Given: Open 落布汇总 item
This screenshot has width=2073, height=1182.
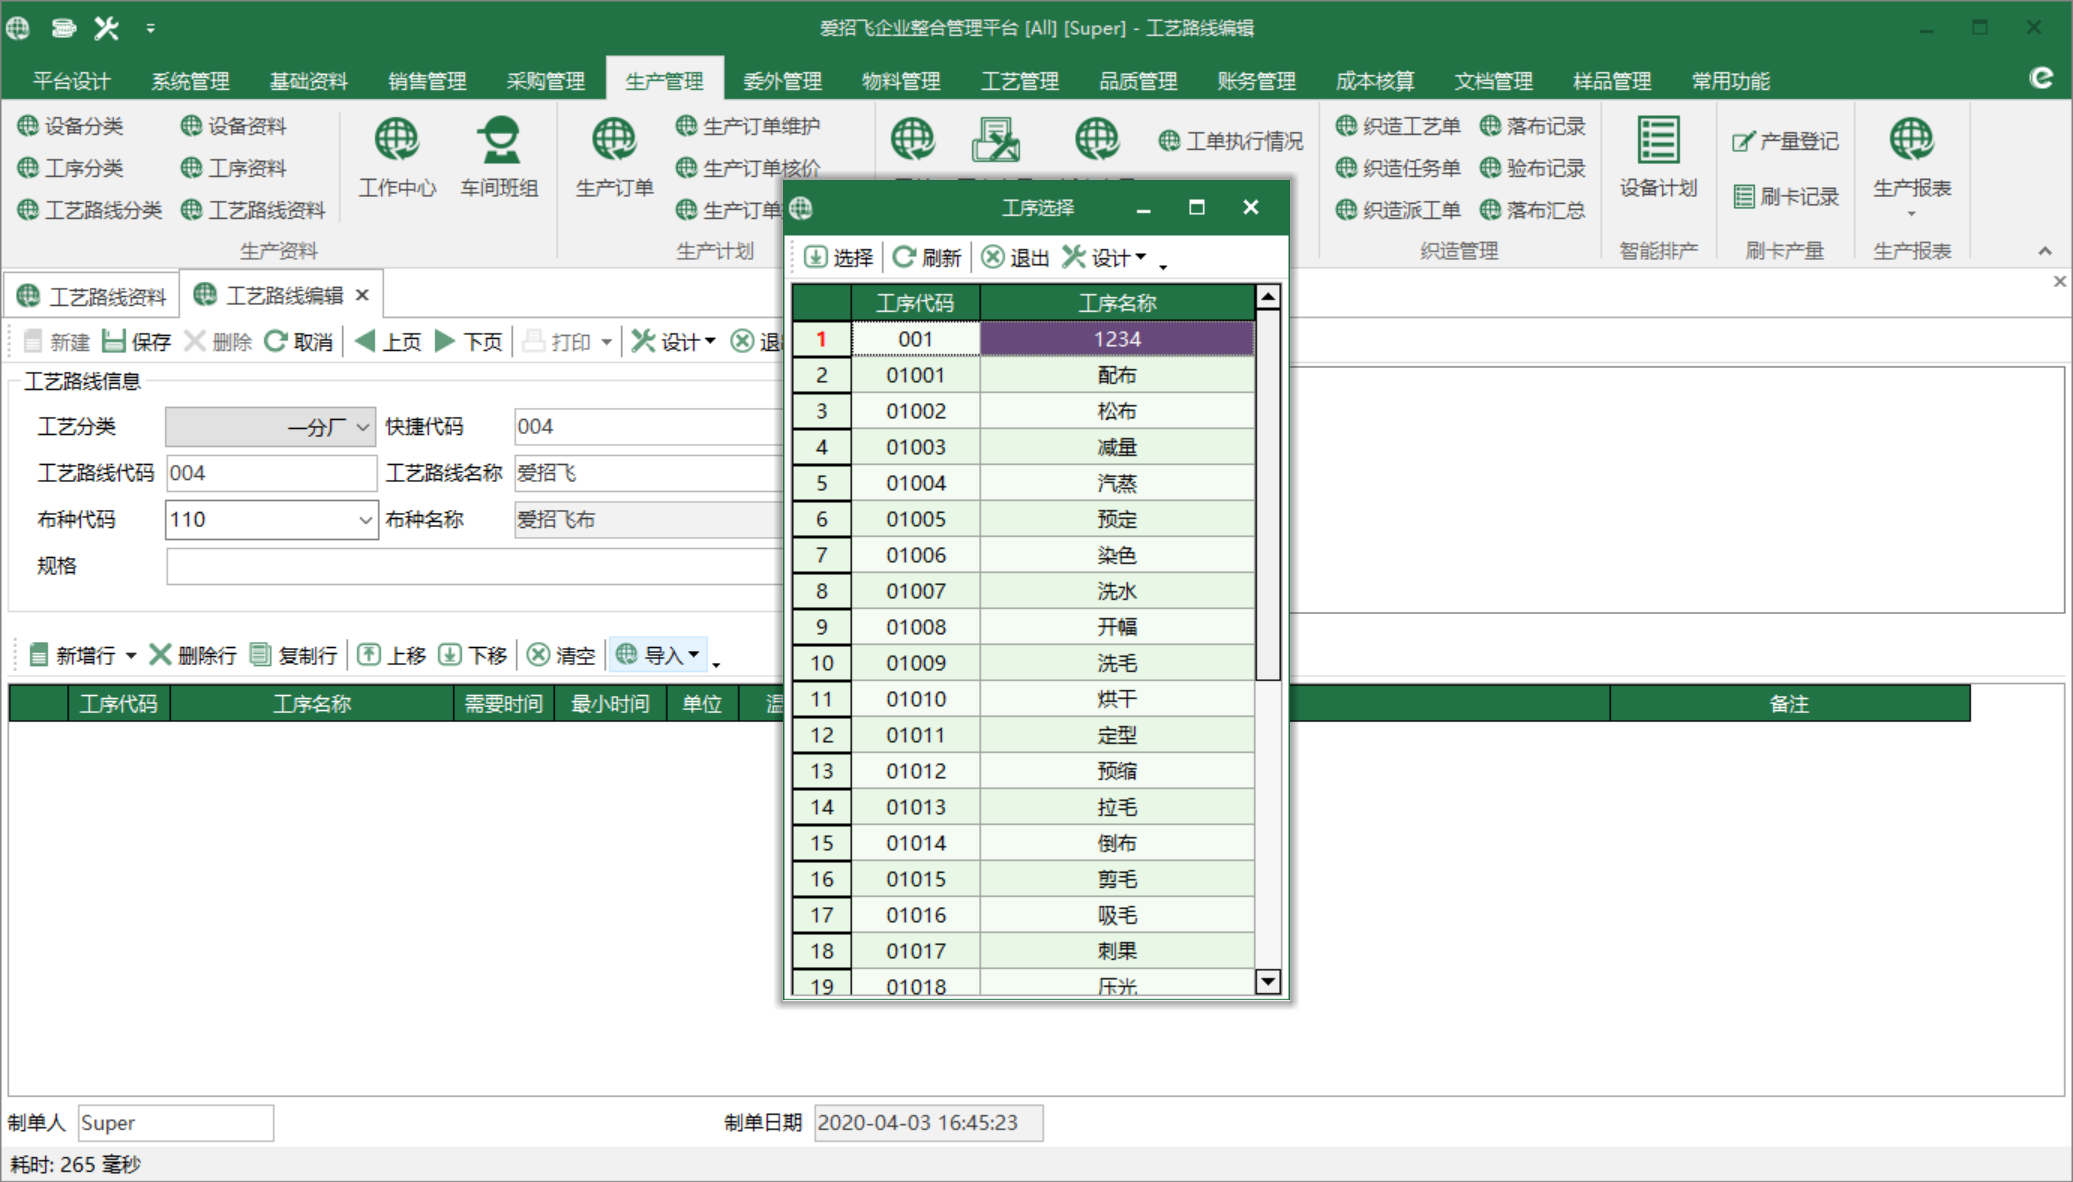Looking at the screenshot, I should pos(1533,210).
